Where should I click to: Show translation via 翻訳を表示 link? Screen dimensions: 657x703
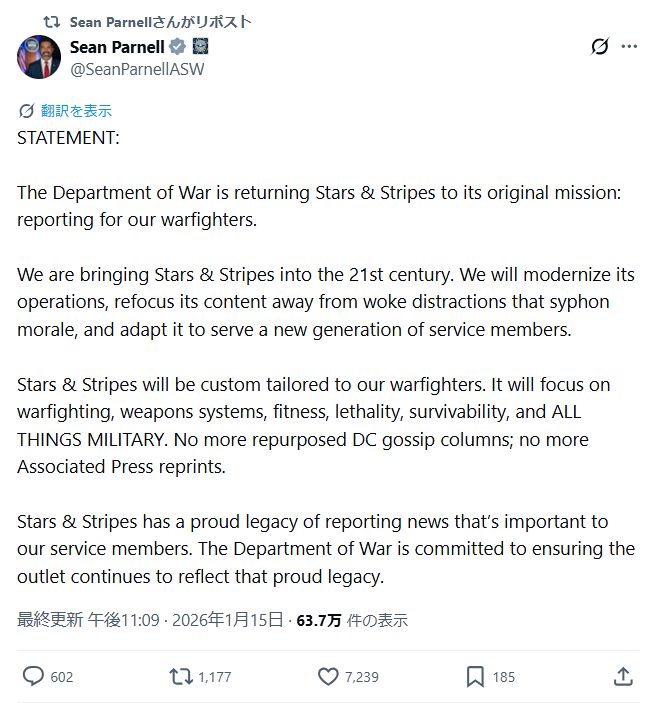[x=76, y=110]
